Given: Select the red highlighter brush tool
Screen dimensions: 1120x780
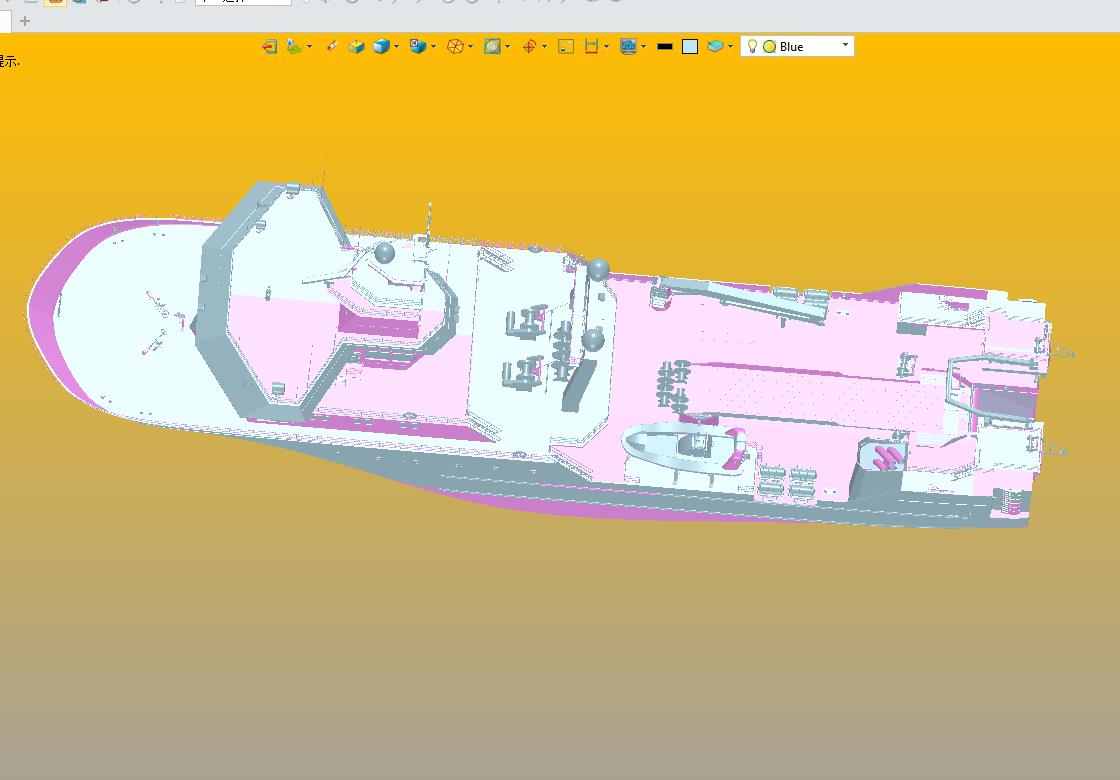Looking at the screenshot, I should [331, 46].
